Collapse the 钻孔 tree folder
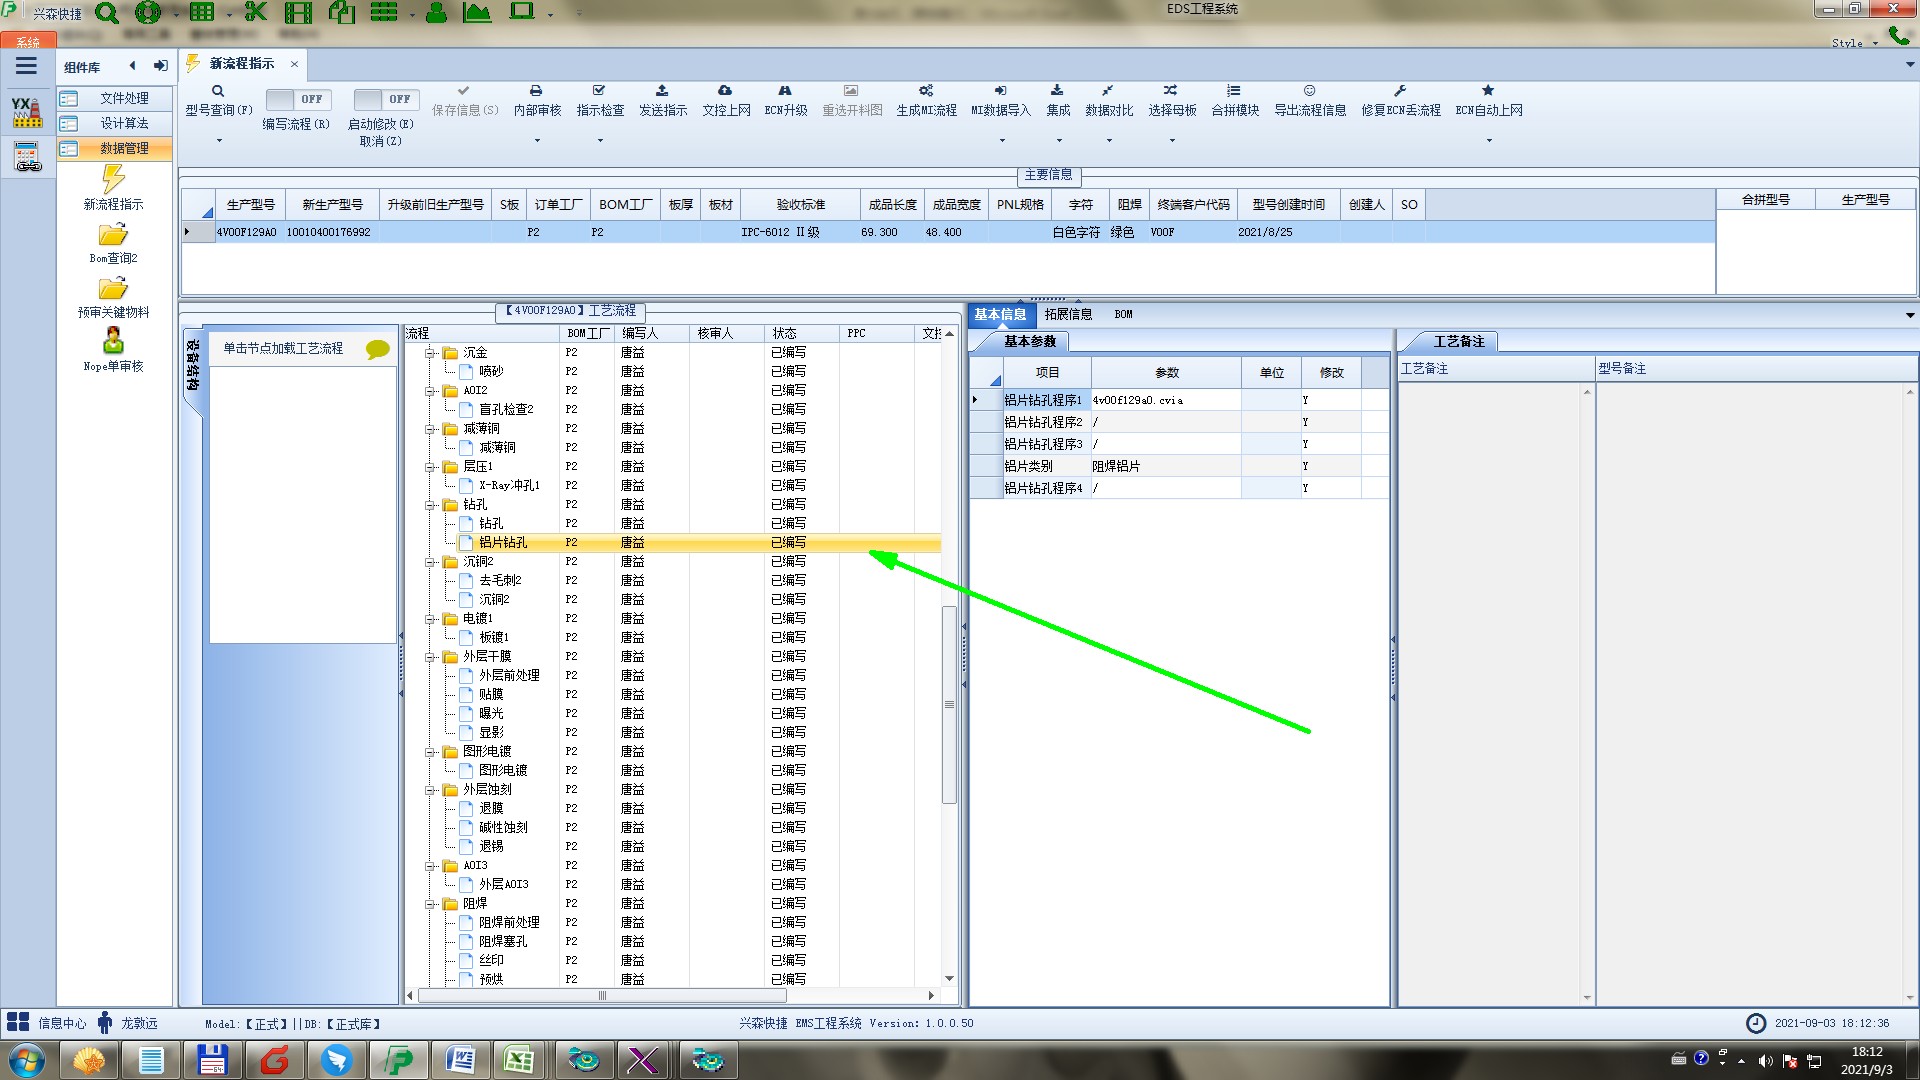Image resolution: width=1920 pixels, height=1080 pixels. point(431,505)
